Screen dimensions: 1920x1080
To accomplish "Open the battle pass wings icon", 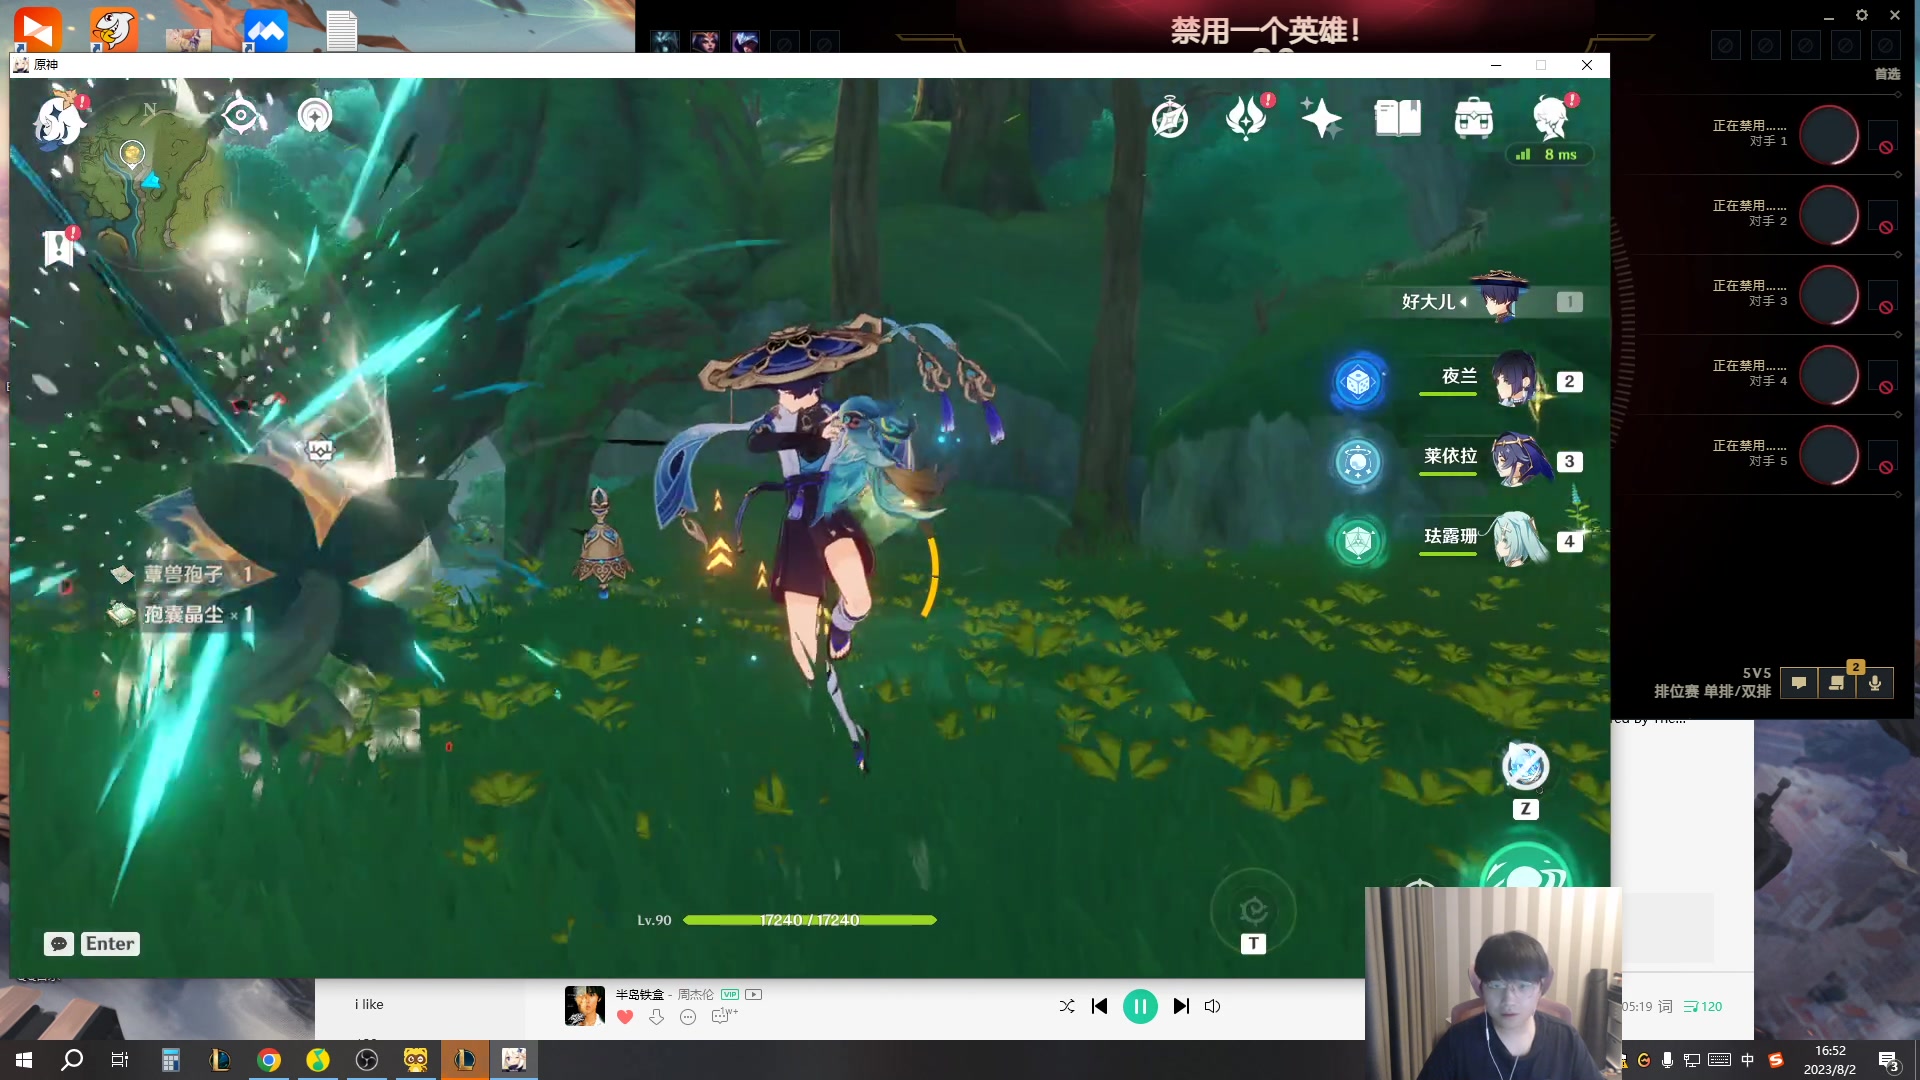I will [1246, 118].
